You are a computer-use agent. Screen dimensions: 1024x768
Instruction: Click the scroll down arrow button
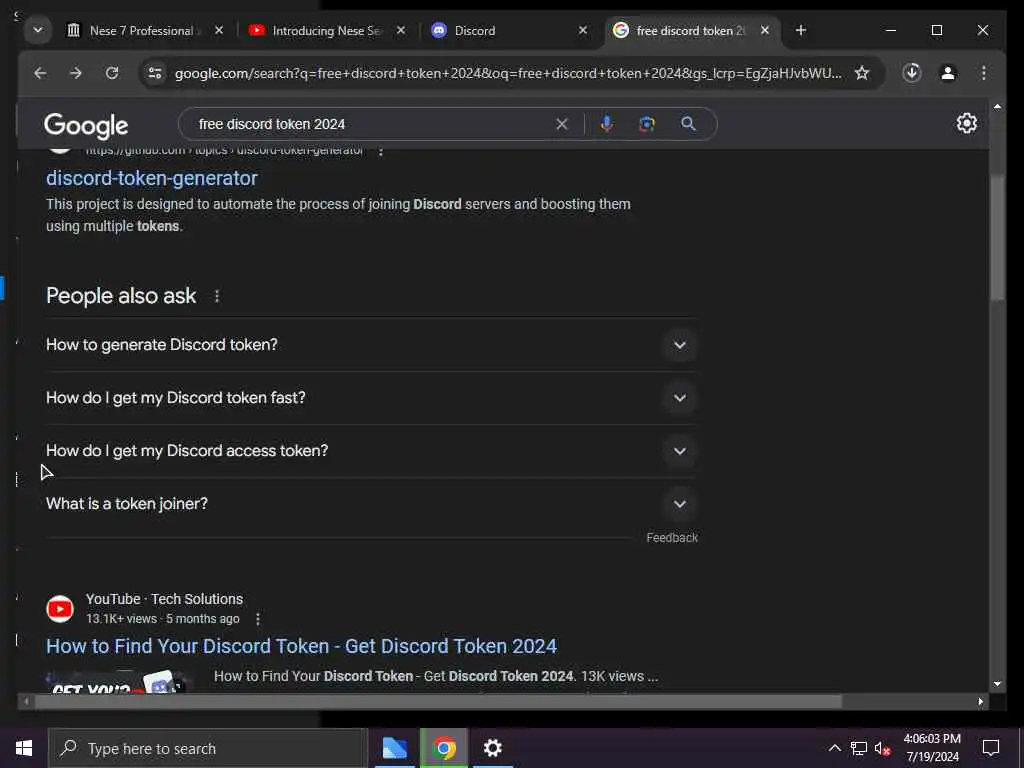tap(997, 684)
